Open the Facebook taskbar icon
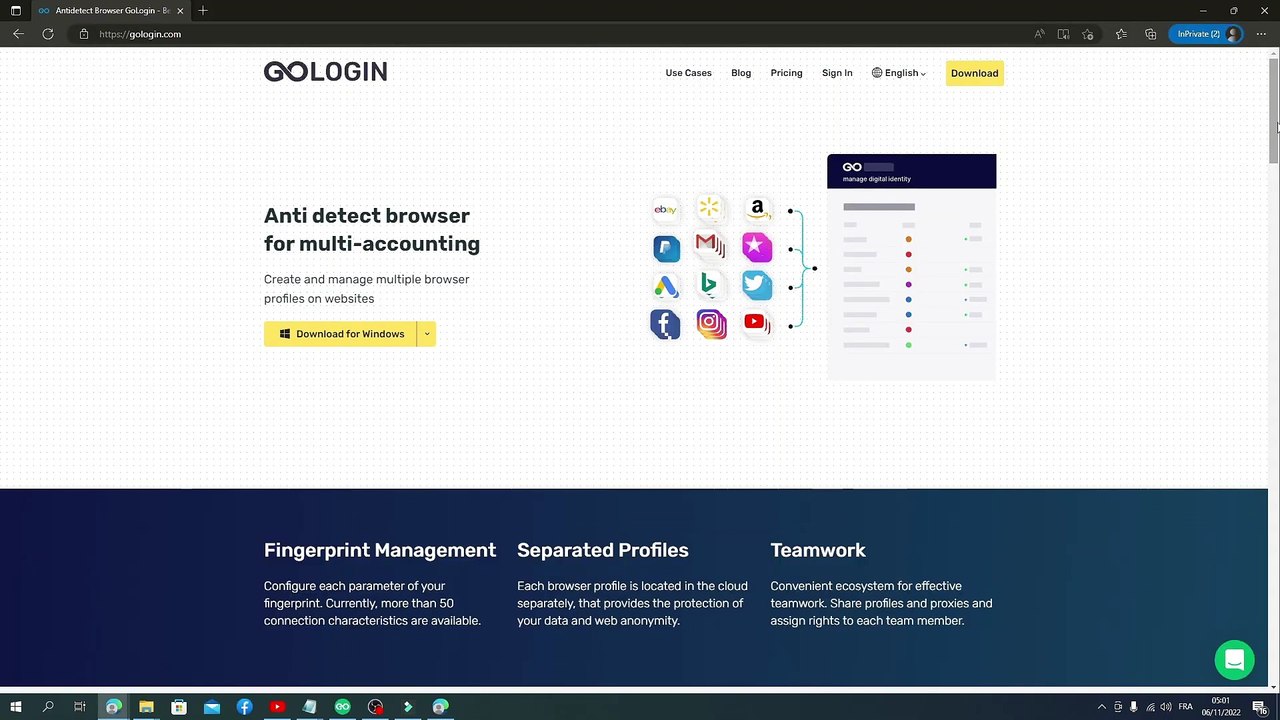The image size is (1280, 720). coord(244,707)
